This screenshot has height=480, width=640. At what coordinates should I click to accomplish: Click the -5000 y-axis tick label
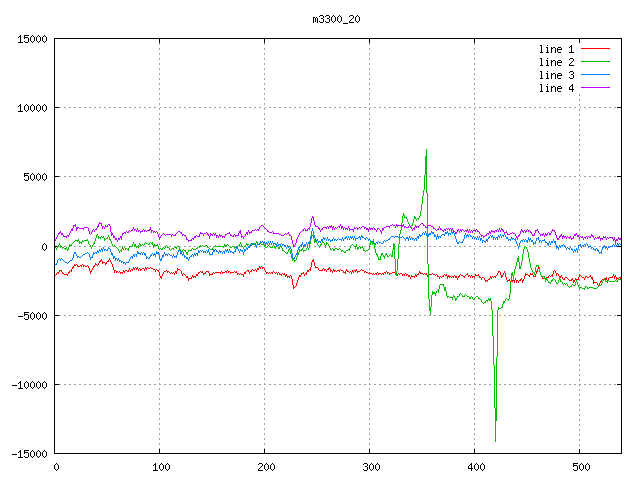click(32, 316)
